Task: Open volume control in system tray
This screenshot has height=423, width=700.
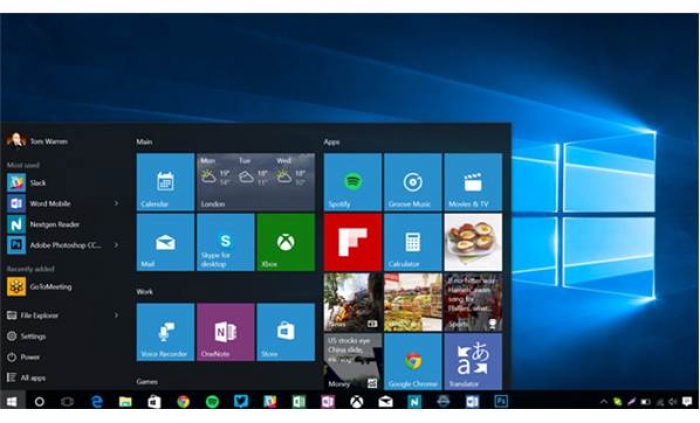Action: (x=672, y=402)
